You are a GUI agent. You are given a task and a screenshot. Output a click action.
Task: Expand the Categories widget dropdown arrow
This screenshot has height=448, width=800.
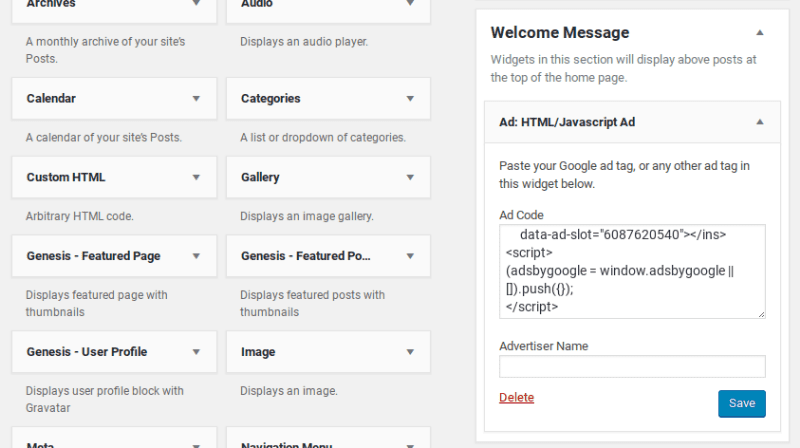pos(410,98)
